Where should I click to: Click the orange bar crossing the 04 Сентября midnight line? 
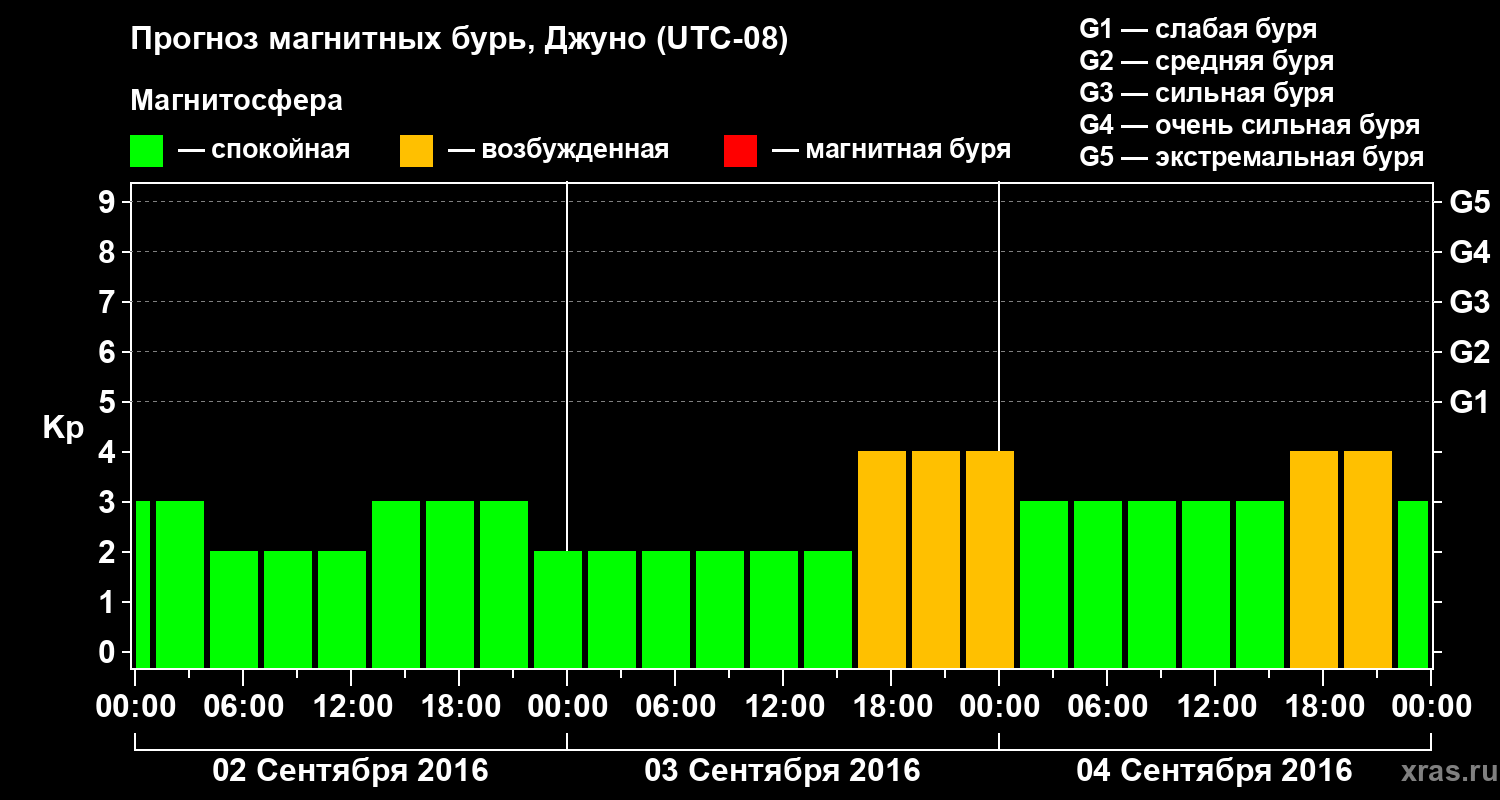click(x=990, y=559)
